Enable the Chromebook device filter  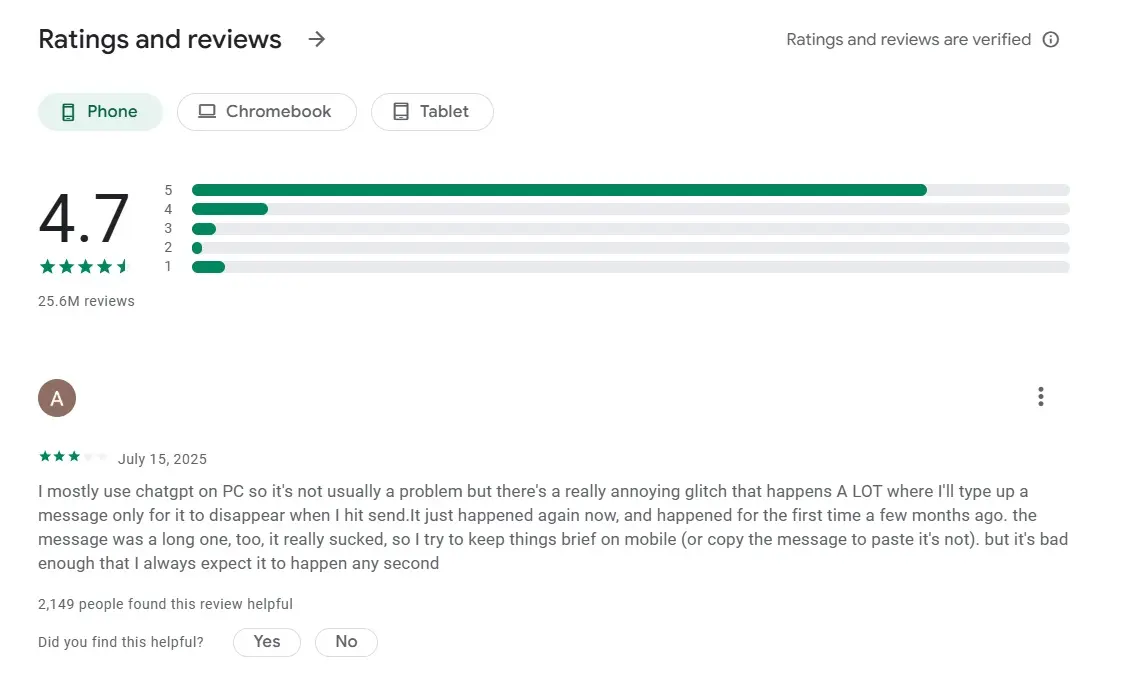pyautogui.click(x=266, y=111)
